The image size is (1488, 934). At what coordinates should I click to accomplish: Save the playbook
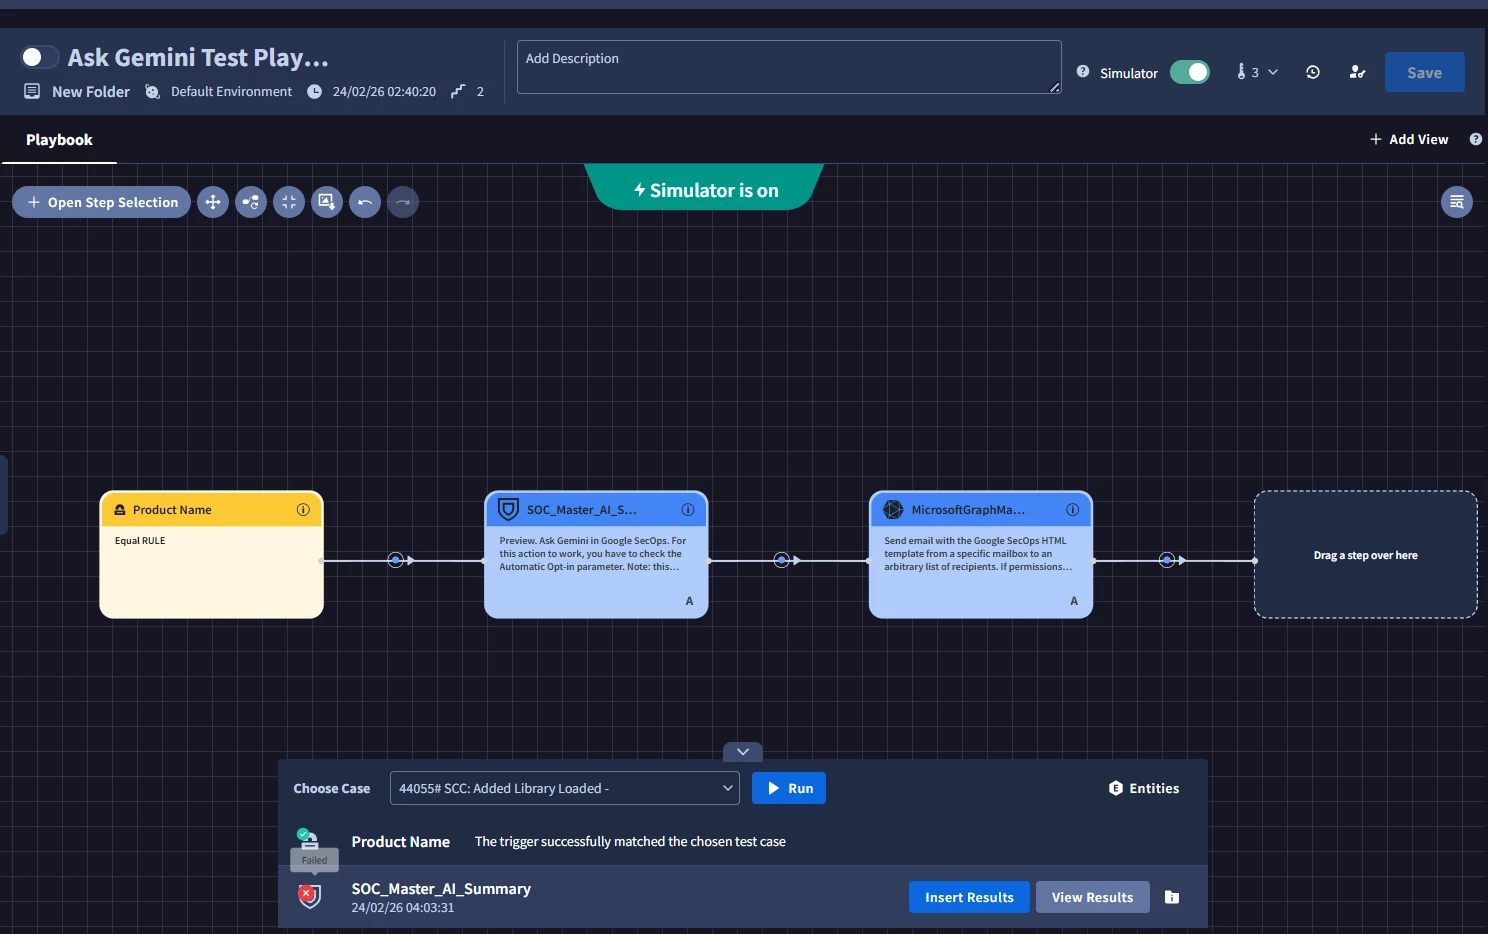pyautogui.click(x=1424, y=72)
